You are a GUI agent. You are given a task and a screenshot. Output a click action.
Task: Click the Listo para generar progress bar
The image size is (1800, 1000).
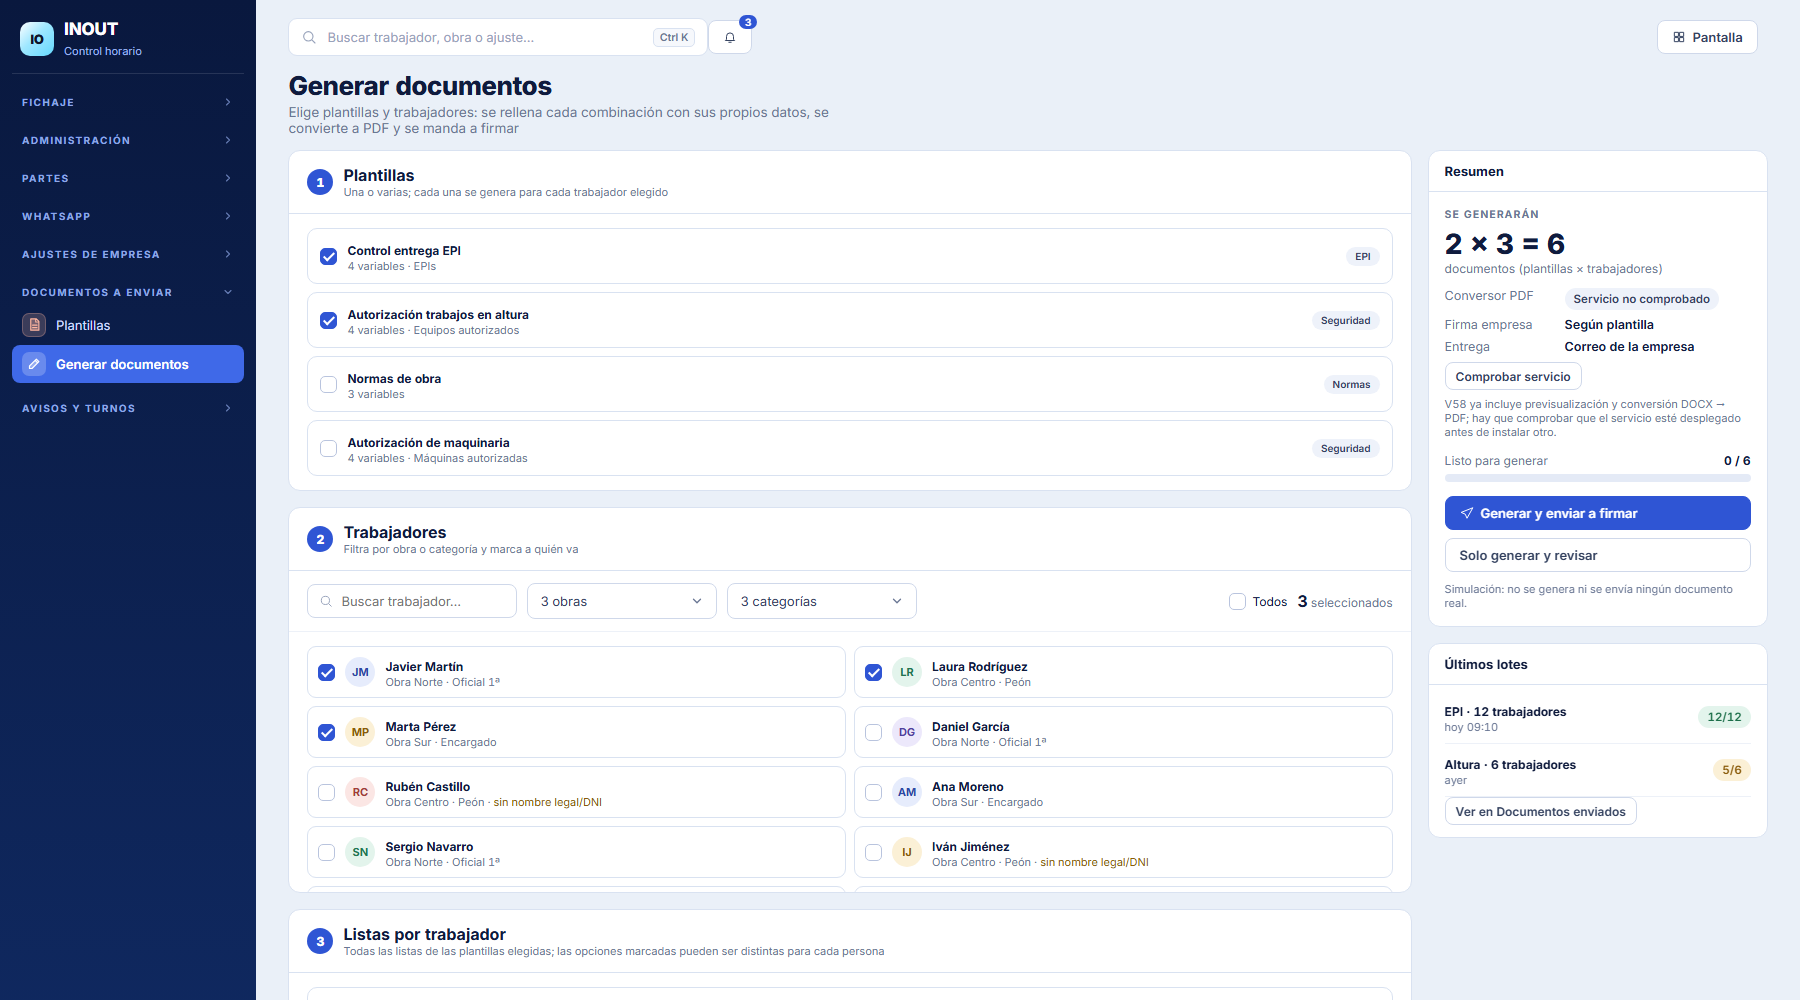pyautogui.click(x=1597, y=478)
